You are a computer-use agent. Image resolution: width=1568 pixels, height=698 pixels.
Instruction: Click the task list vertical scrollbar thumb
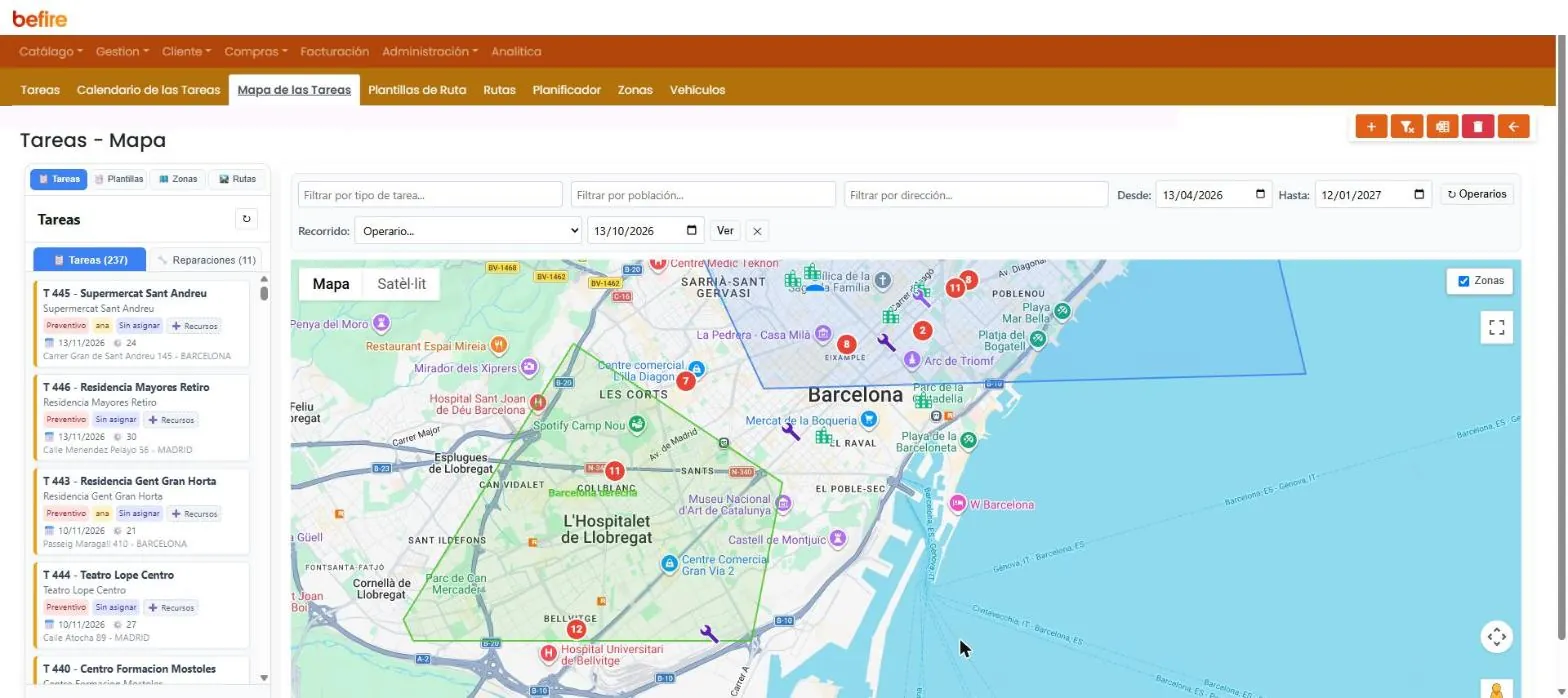click(264, 293)
